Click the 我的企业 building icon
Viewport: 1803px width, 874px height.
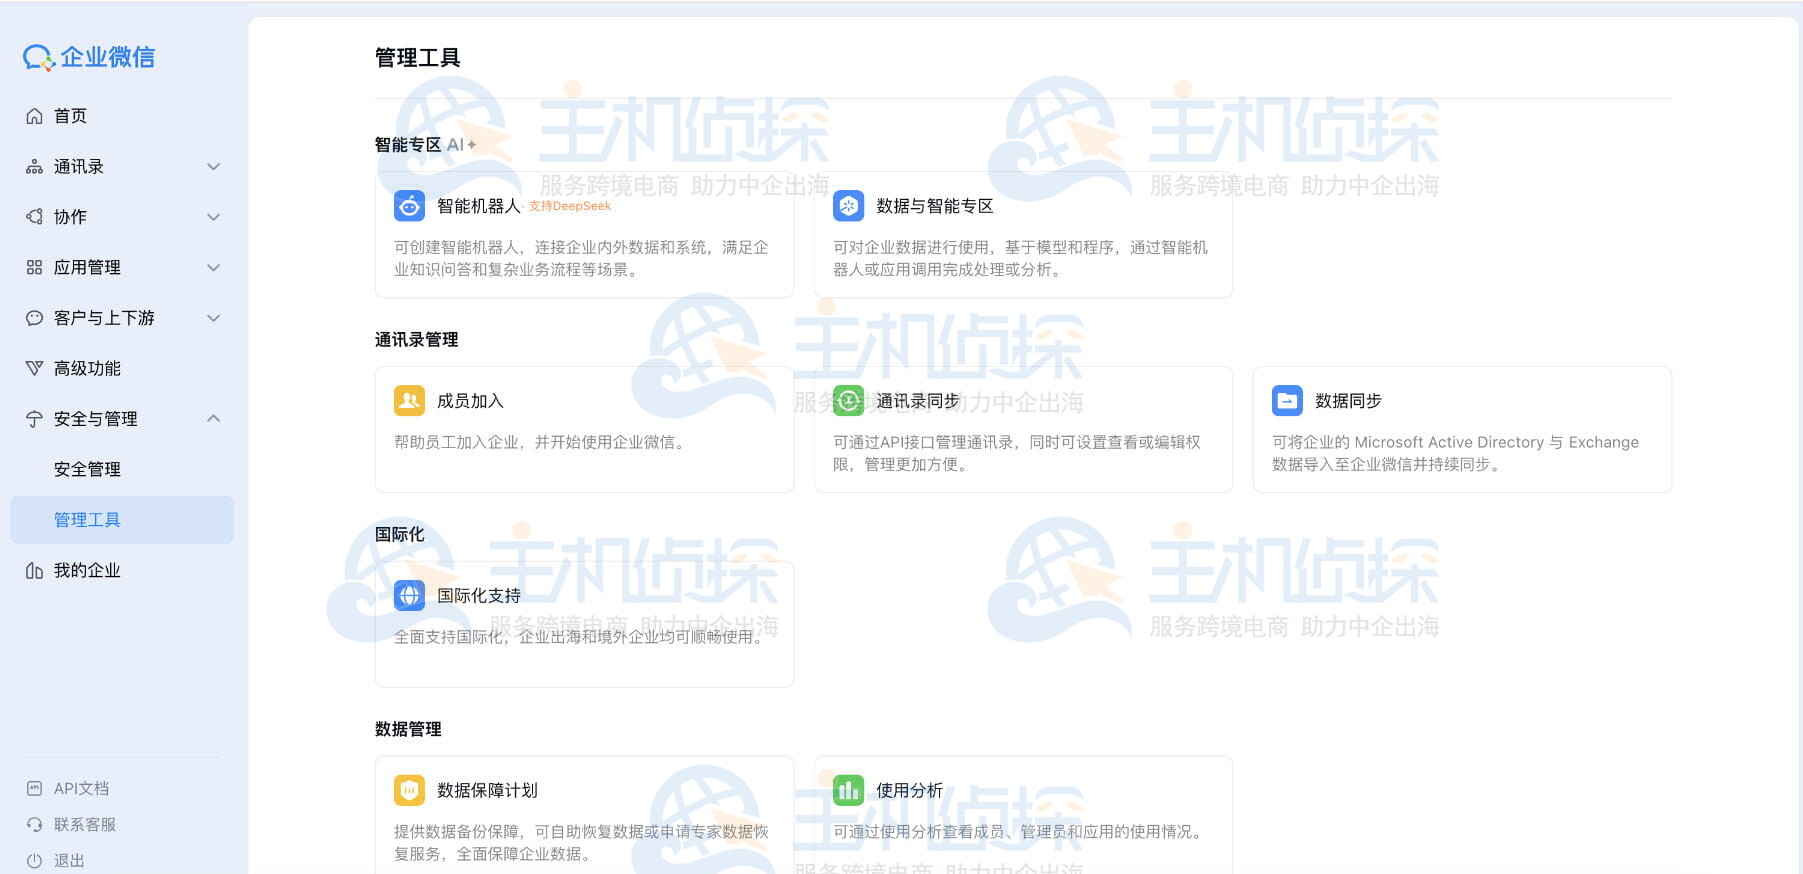pyautogui.click(x=34, y=571)
